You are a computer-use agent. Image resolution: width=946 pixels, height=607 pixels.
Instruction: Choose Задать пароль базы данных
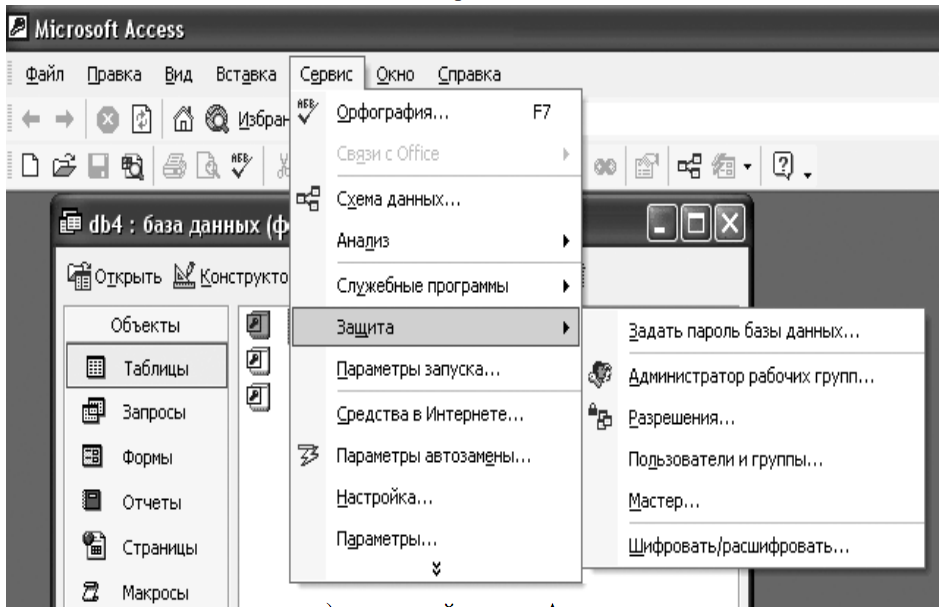click(x=754, y=331)
